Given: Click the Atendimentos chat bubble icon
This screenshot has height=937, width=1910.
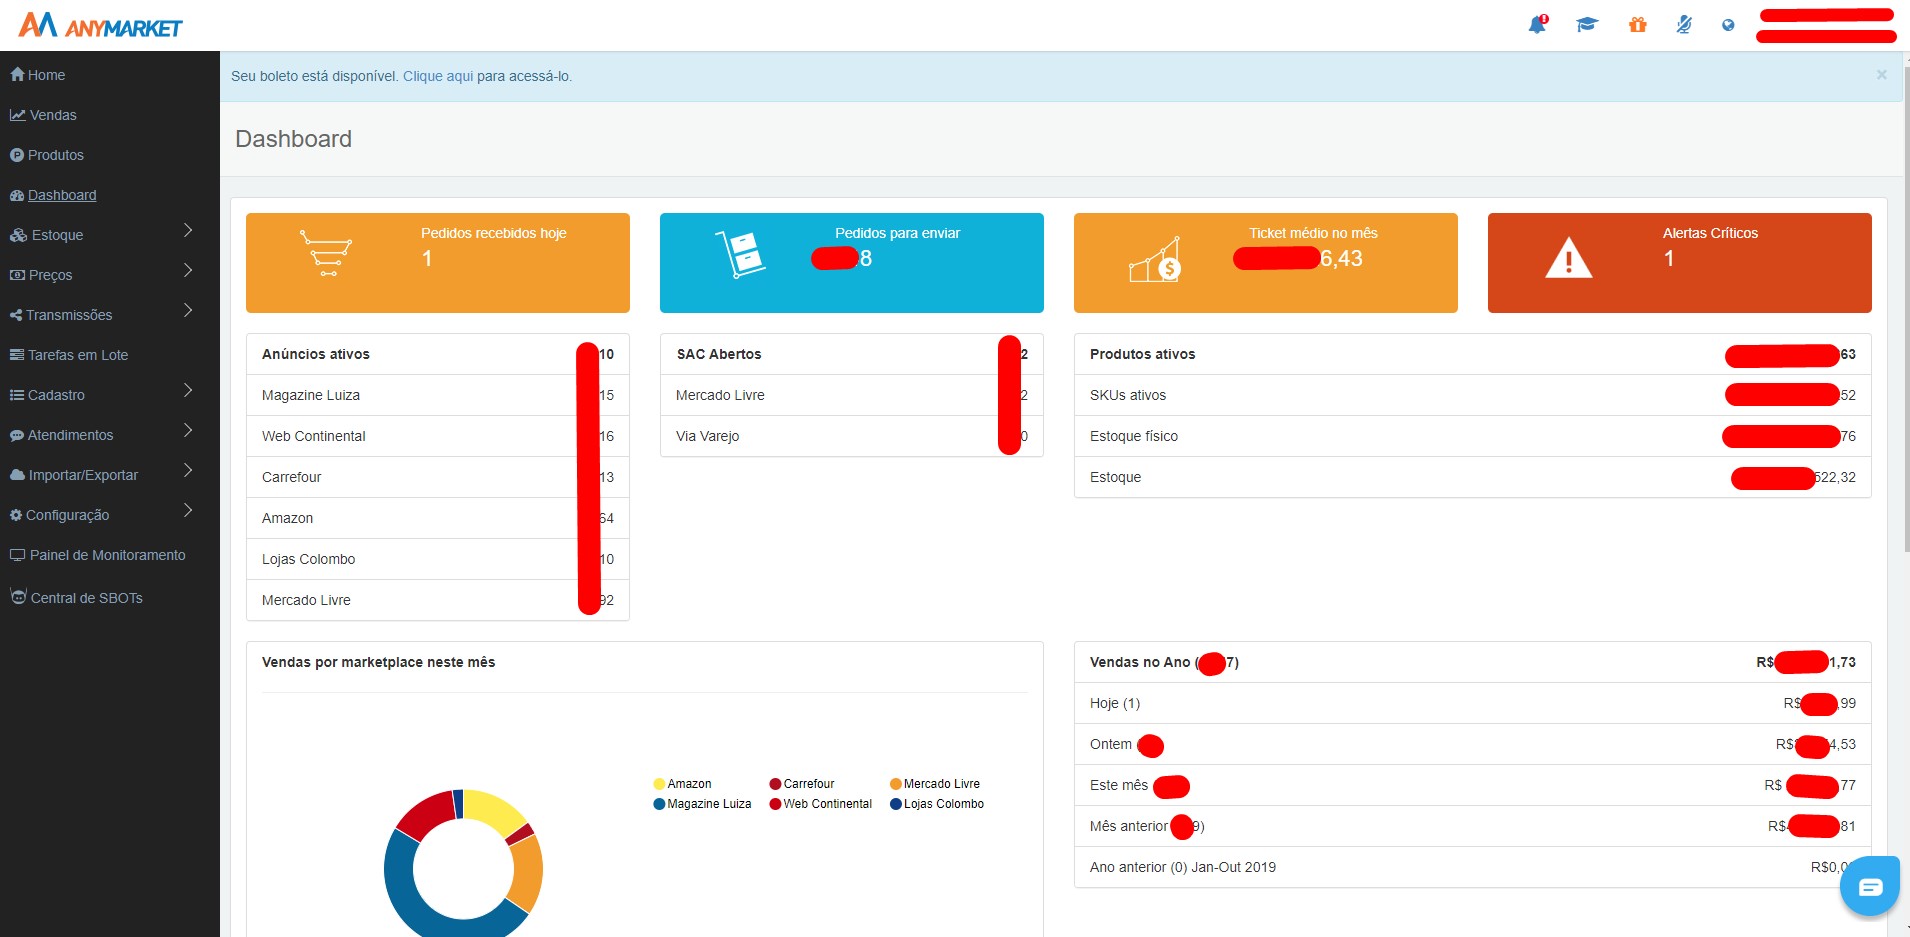Looking at the screenshot, I should [17, 435].
